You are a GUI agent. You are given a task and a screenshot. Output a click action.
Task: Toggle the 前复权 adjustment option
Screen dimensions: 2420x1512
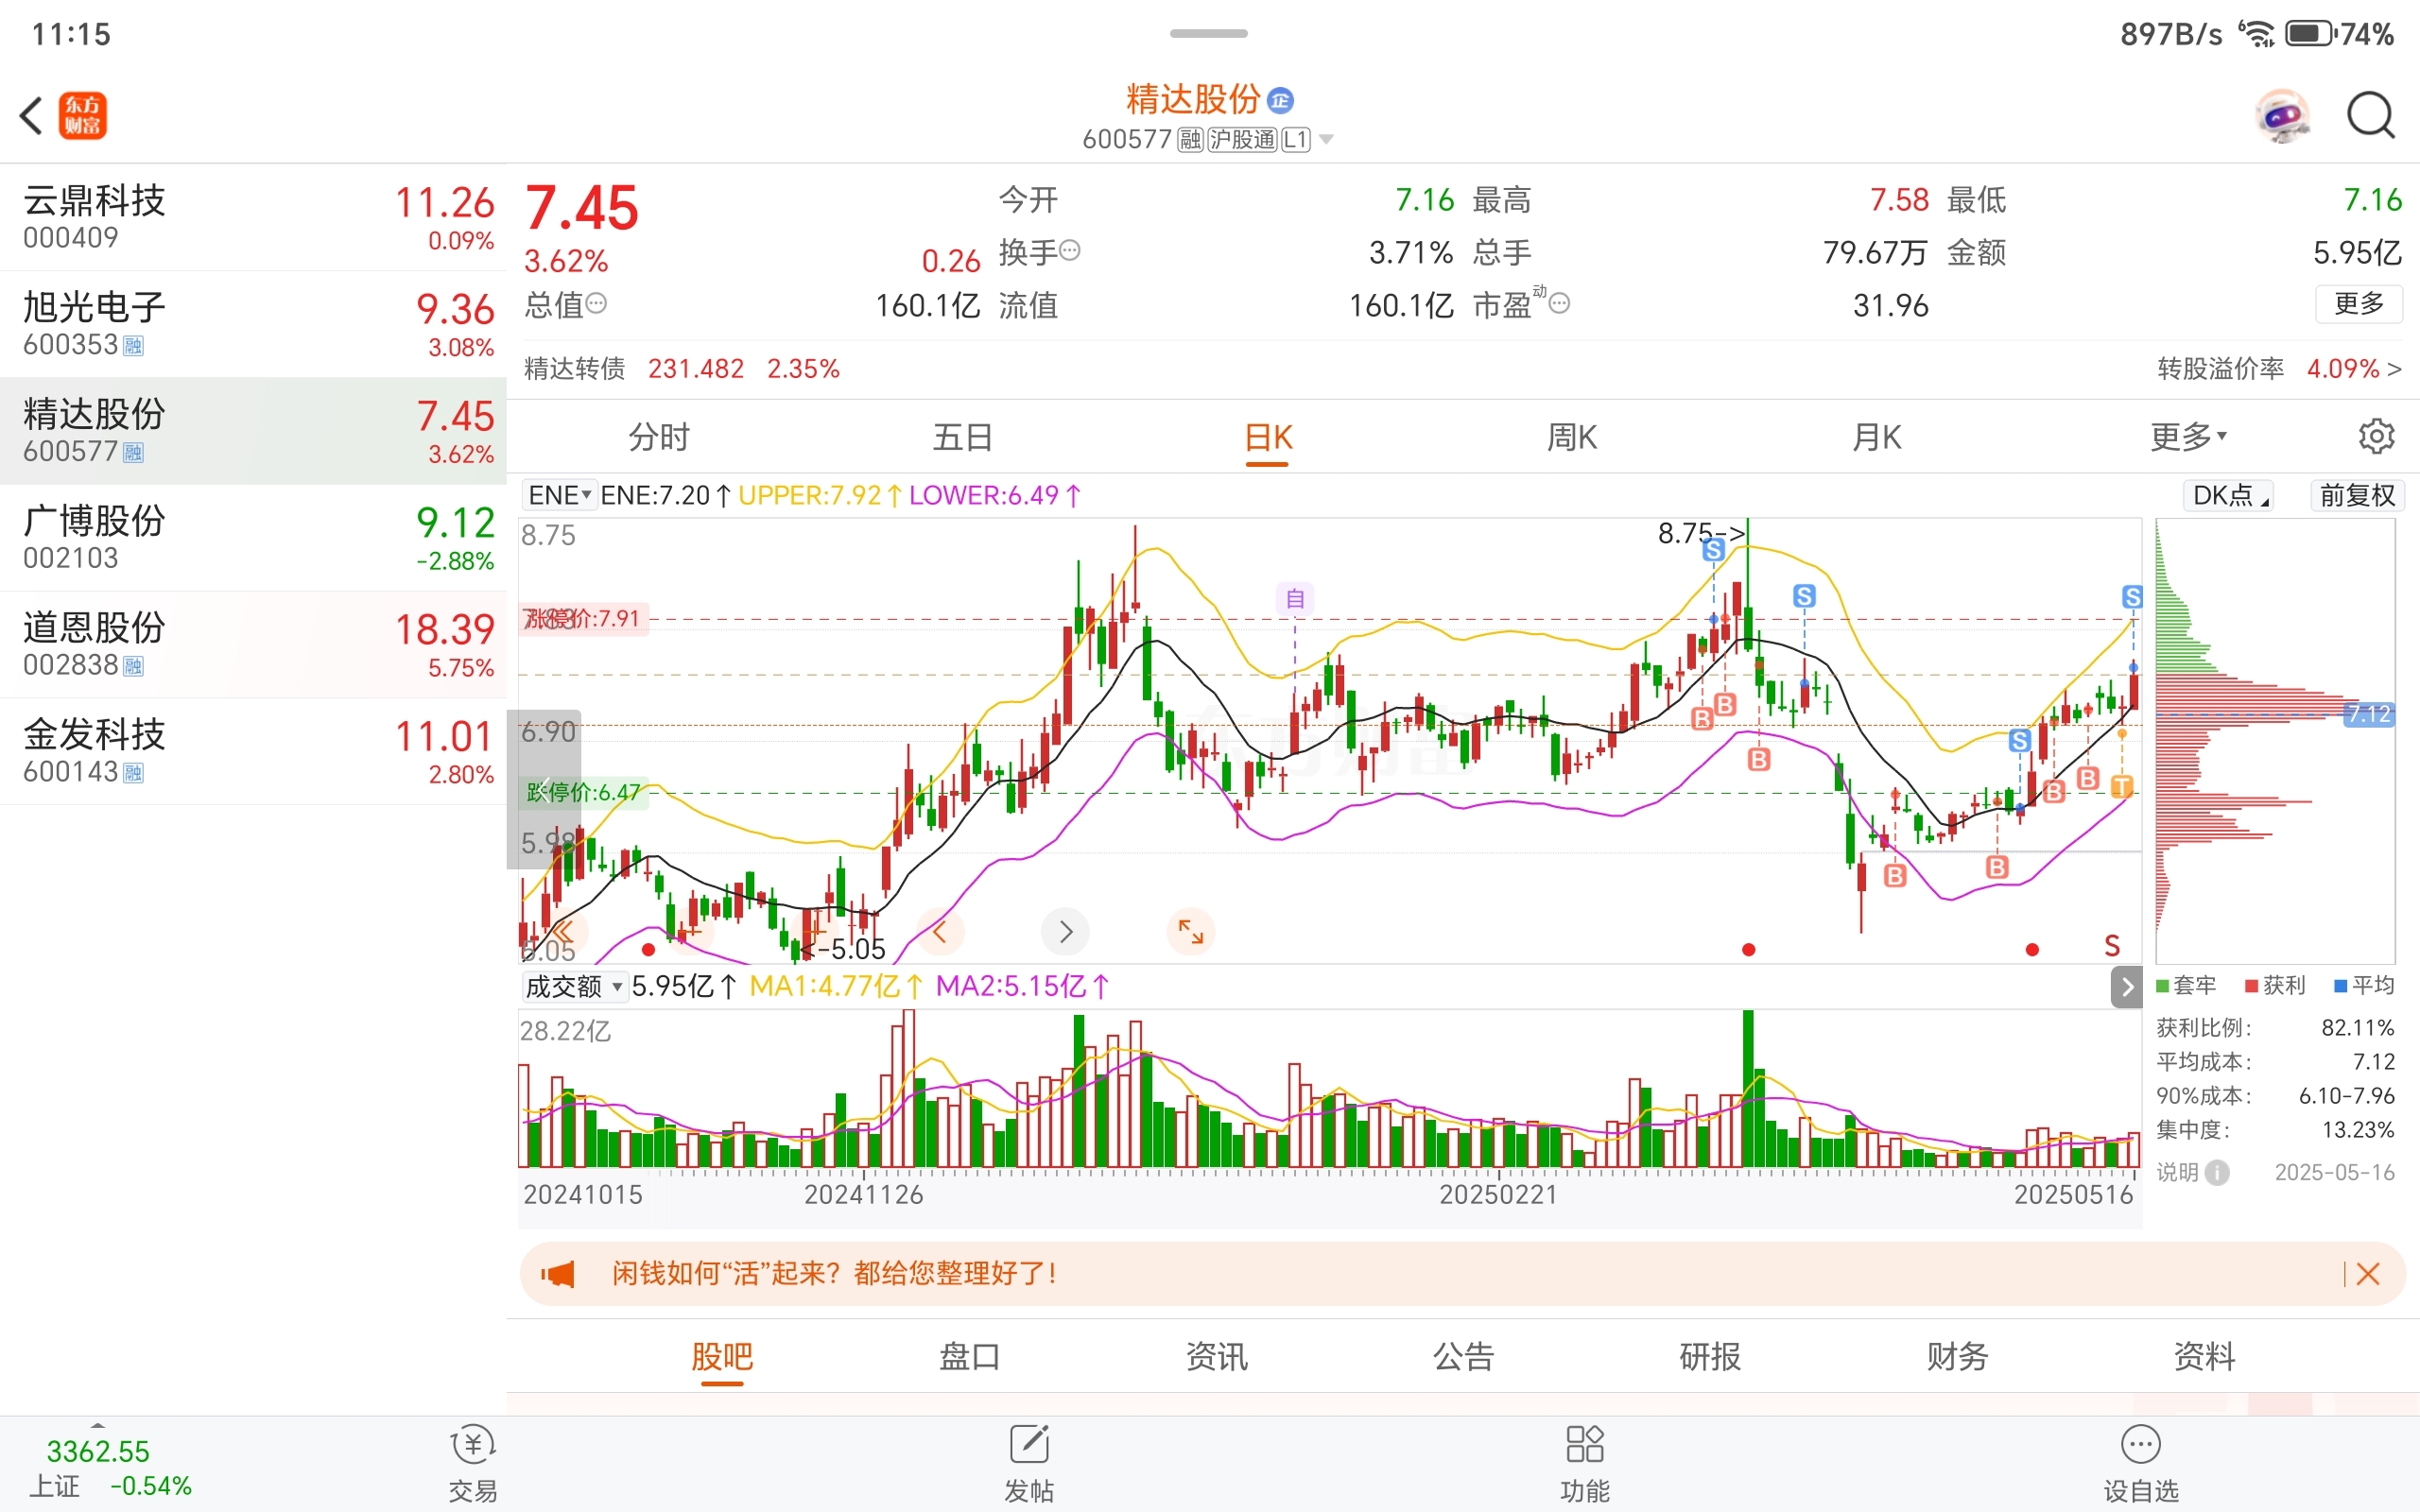click(2357, 495)
